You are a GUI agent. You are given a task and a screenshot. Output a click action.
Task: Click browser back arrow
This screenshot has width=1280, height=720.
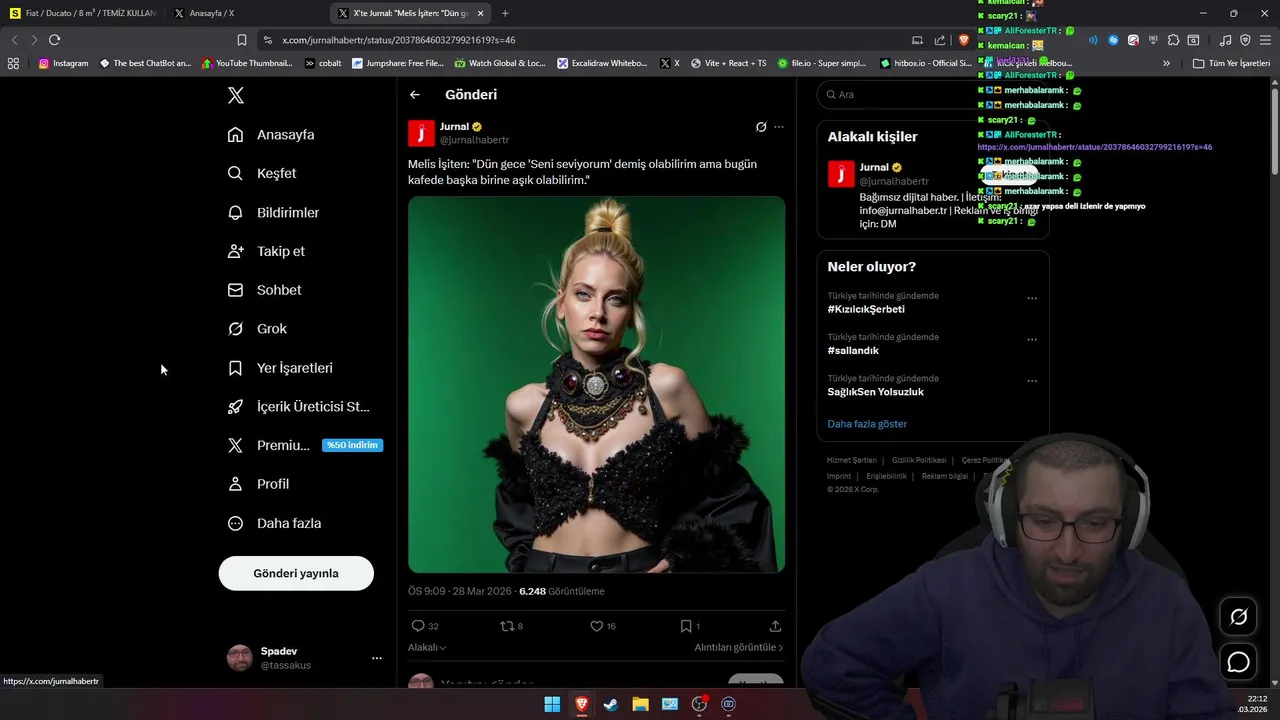tap(14, 40)
